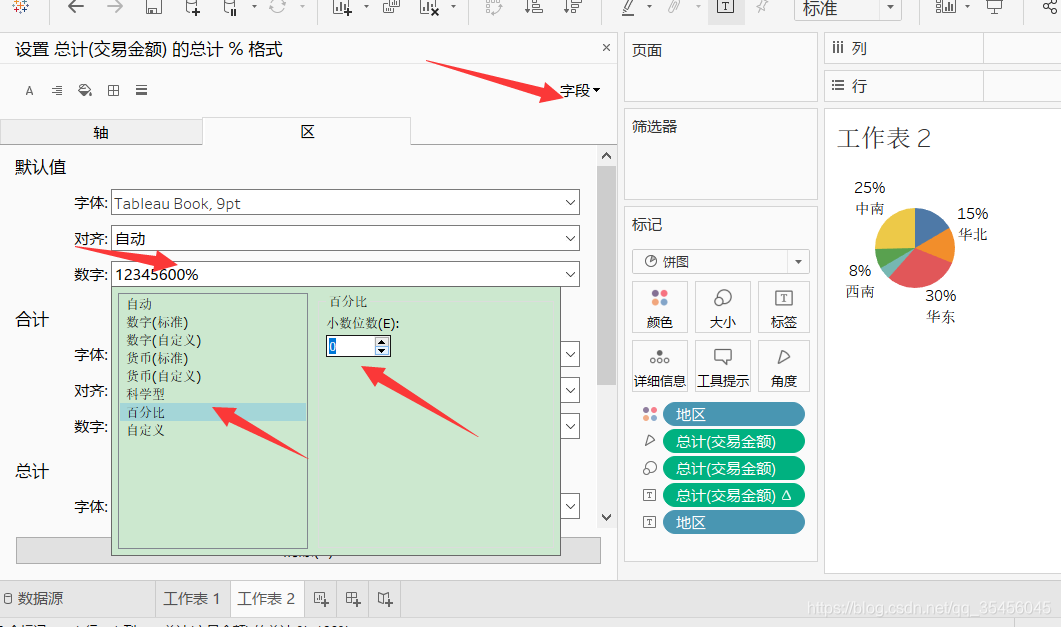Select 货币(标准) in number format list

(x=212, y=358)
